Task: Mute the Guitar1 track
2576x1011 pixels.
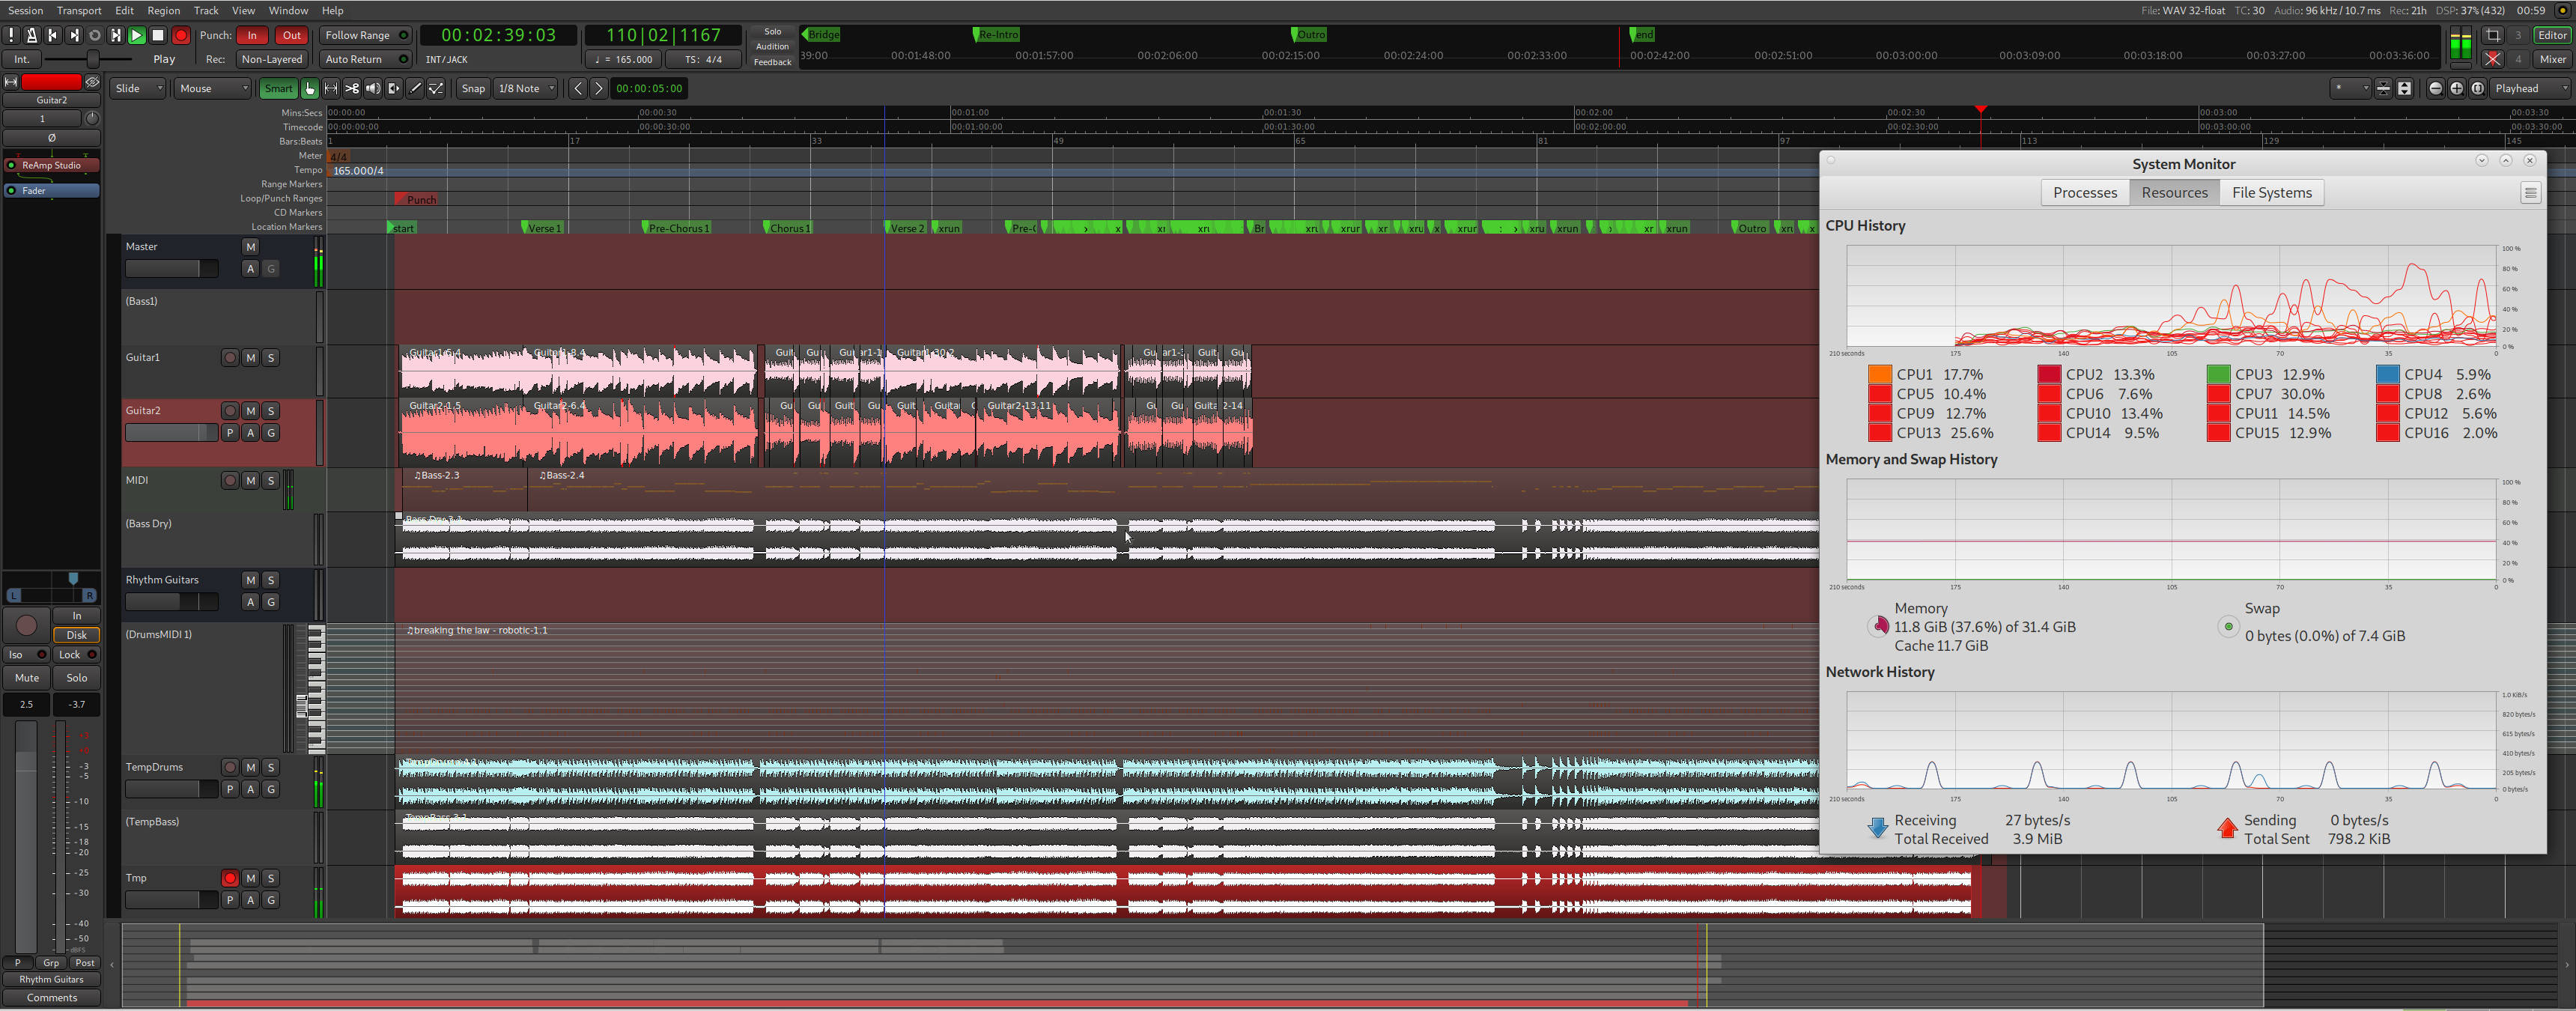Action: tap(250, 358)
